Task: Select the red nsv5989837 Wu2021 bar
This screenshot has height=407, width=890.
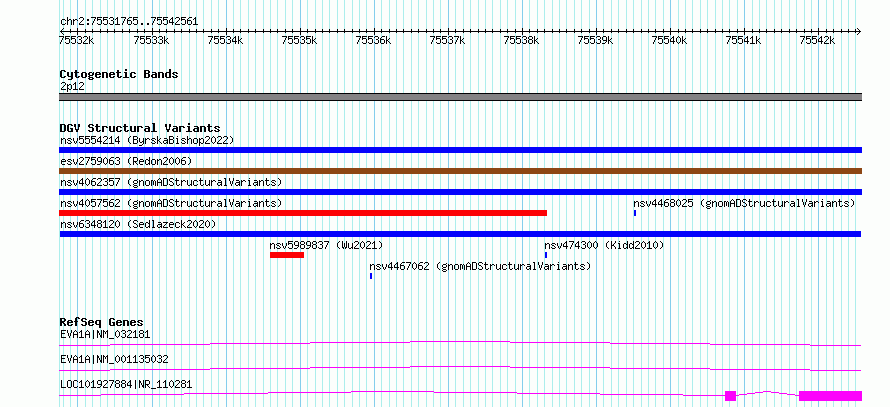Action: pyautogui.click(x=287, y=255)
